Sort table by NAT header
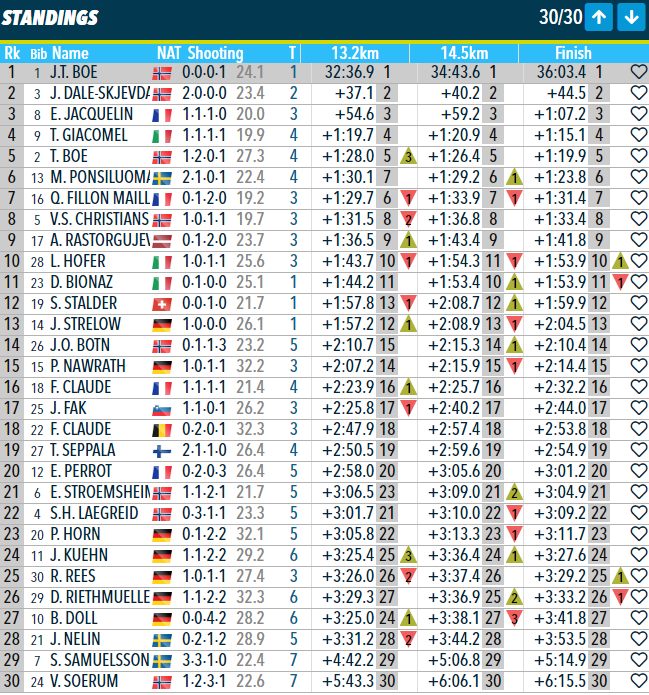The height and width of the screenshot is (695, 649). pyautogui.click(x=168, y=52)
